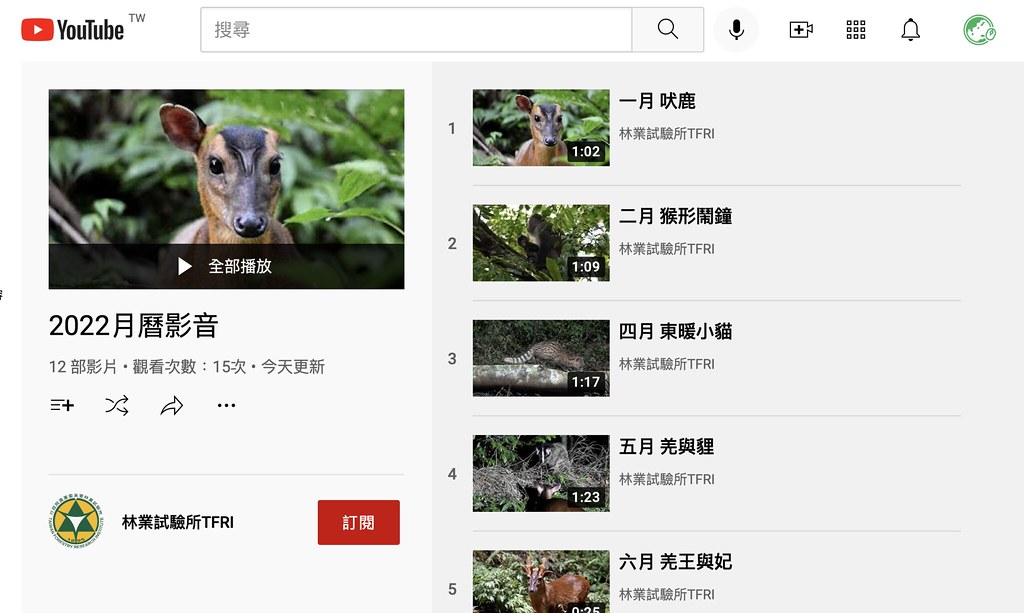Image resolution: width=1024 pixels, height=613 pixels.
Task: Open the create video camera icon
Action: pyautogui.click(x=800, y=30)
